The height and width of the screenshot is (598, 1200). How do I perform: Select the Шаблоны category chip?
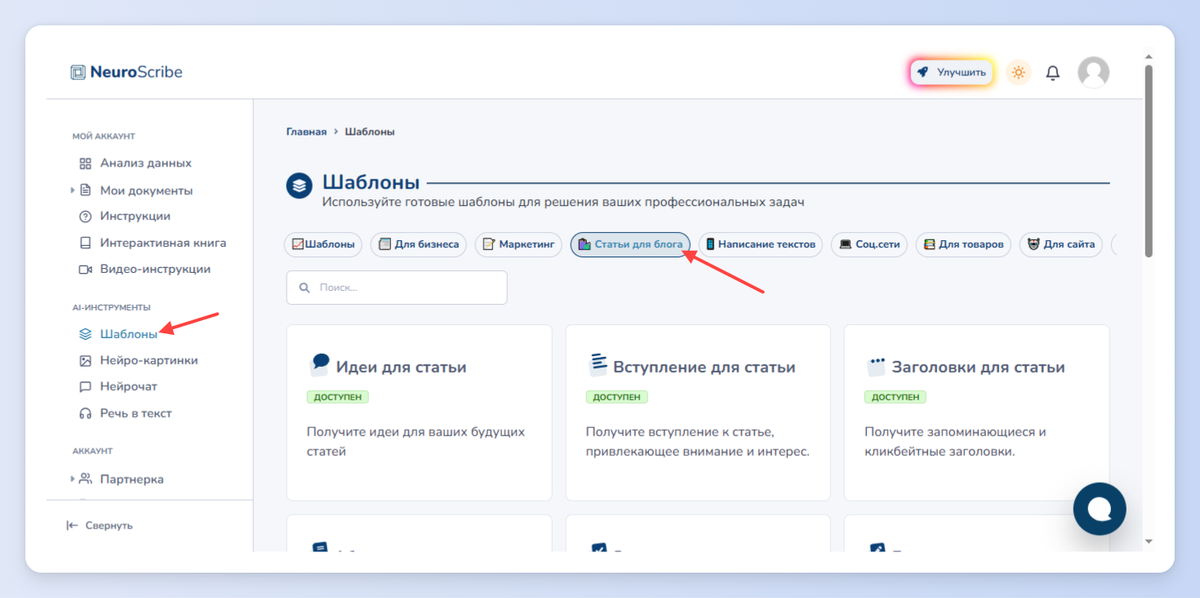(324, 244)
